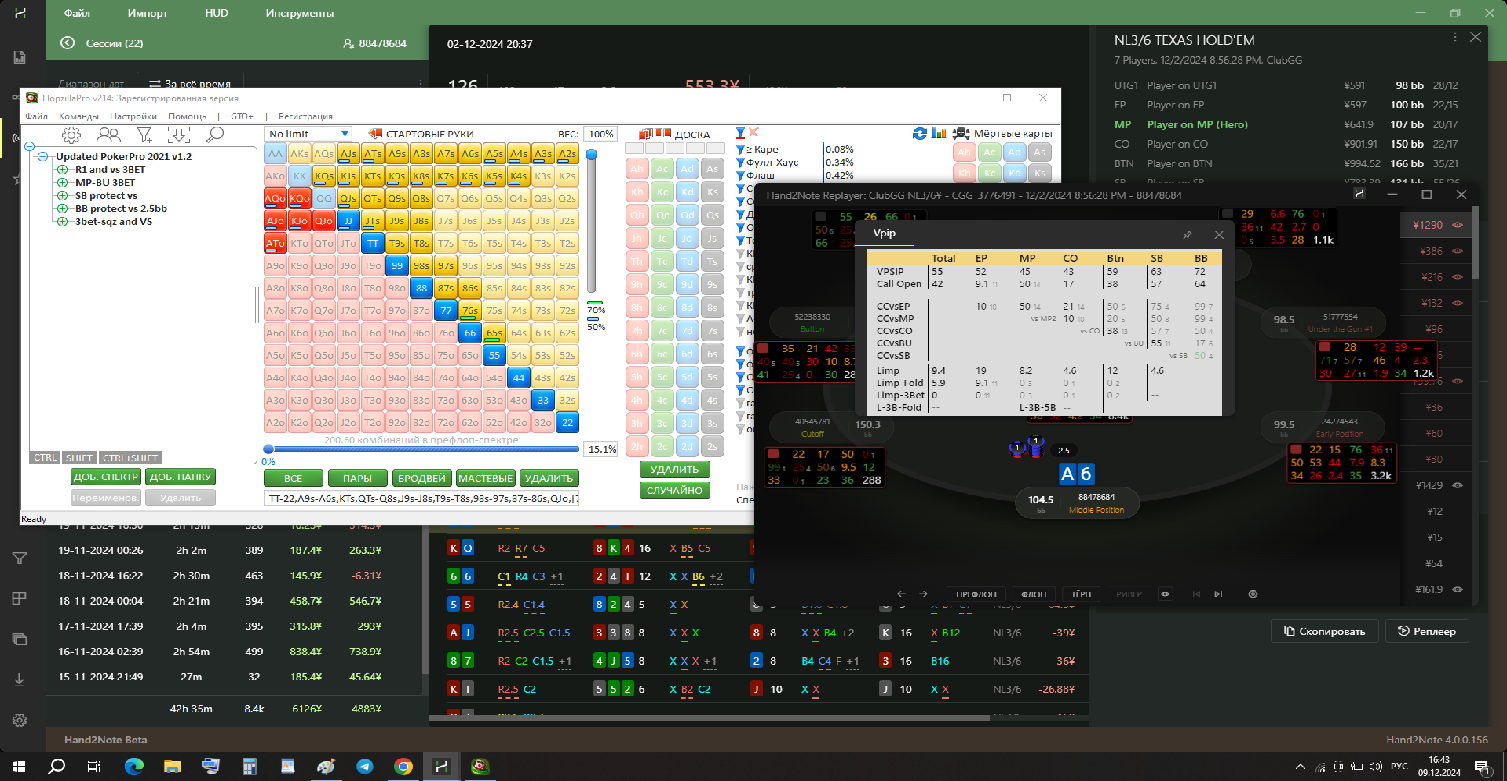Click the eye icon next to ¥1429
This screenshot has width=1507, height=781.
pyautogui.click(x=1456, y=485)
